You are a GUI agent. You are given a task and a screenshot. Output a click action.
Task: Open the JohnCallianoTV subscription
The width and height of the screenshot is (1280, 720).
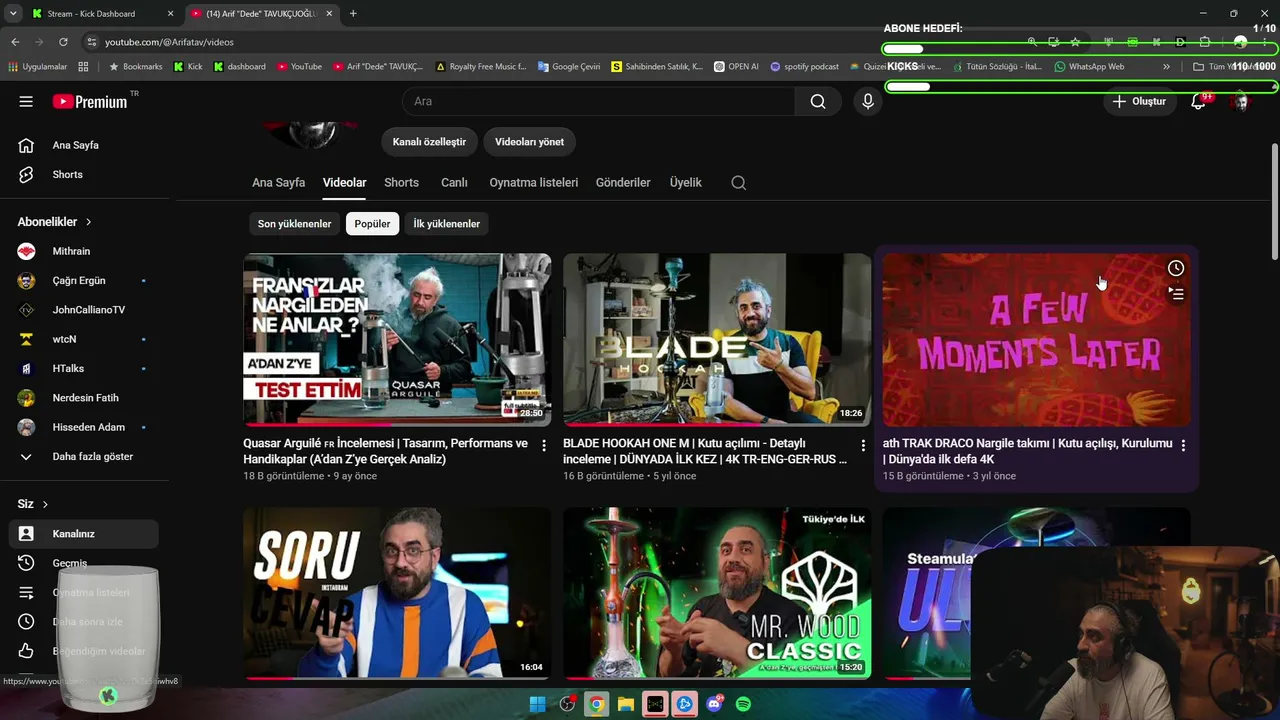coord(87,310)
